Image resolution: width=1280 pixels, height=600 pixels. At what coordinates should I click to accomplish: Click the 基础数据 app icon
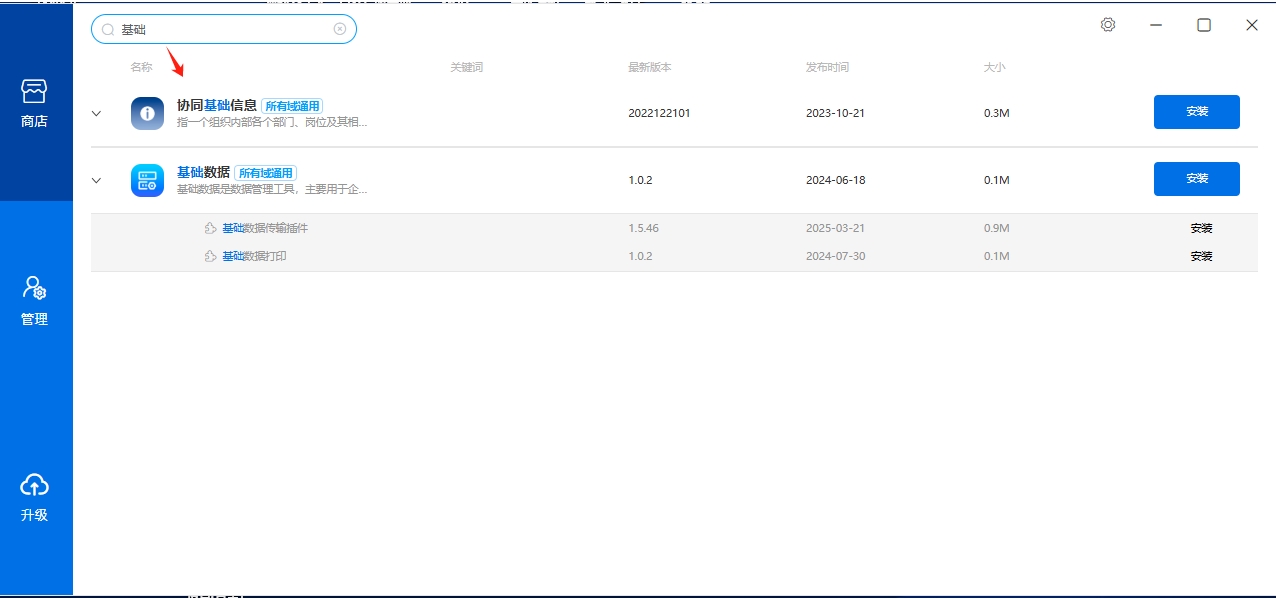147,180
